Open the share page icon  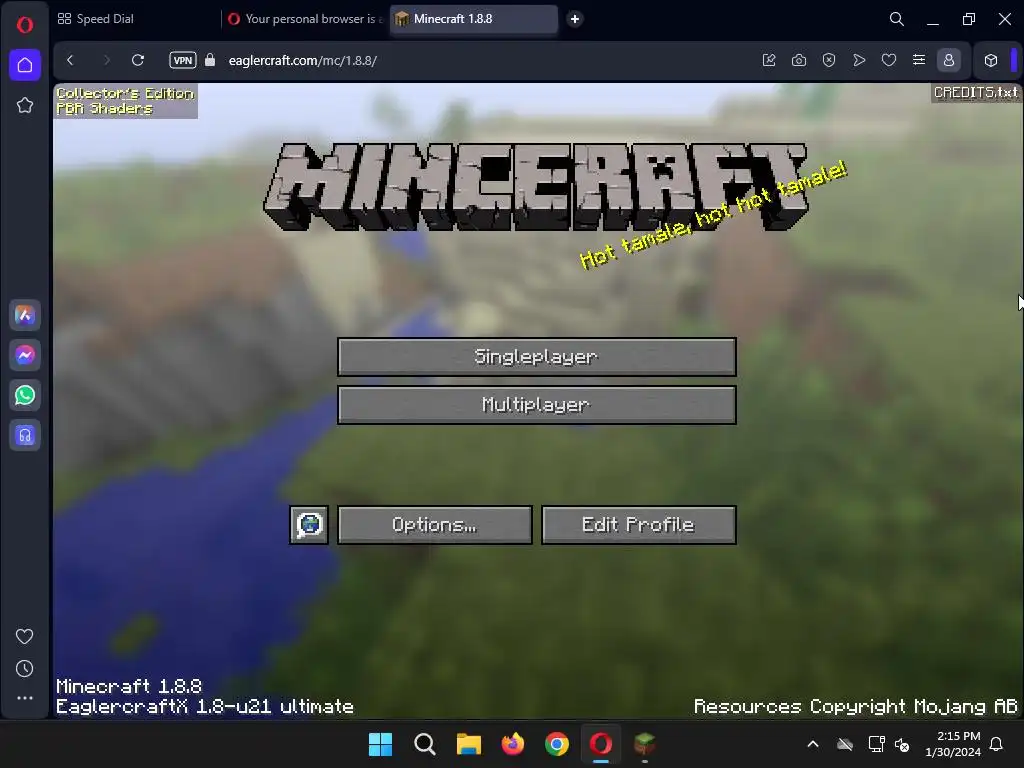click(x=769, y=60)
